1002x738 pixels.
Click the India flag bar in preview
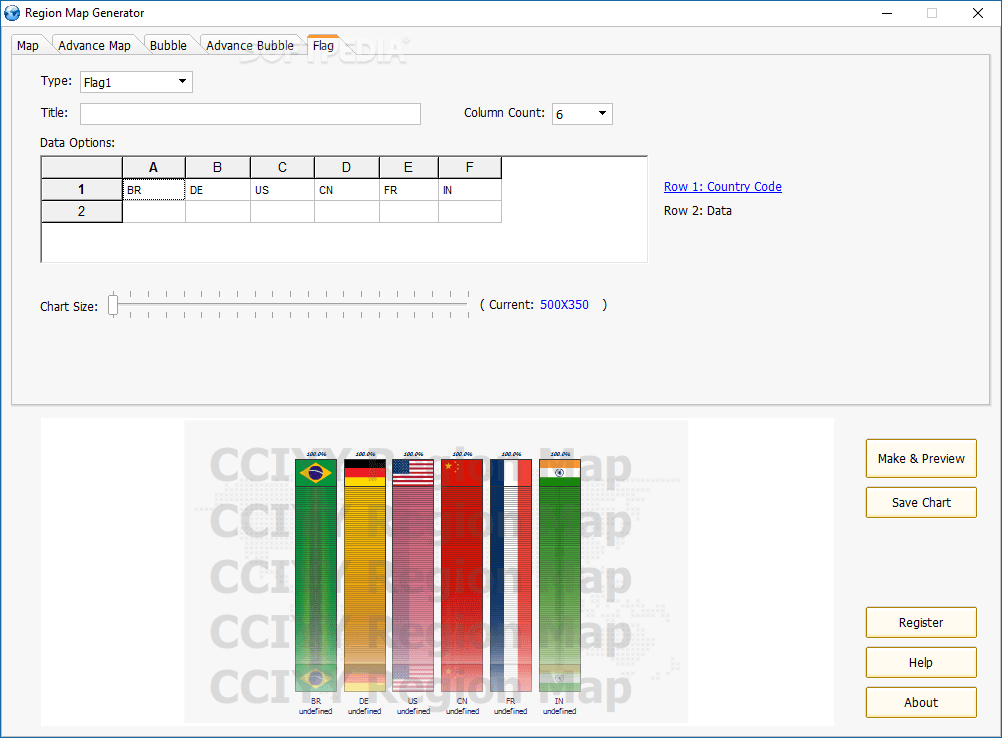(560, 575)
